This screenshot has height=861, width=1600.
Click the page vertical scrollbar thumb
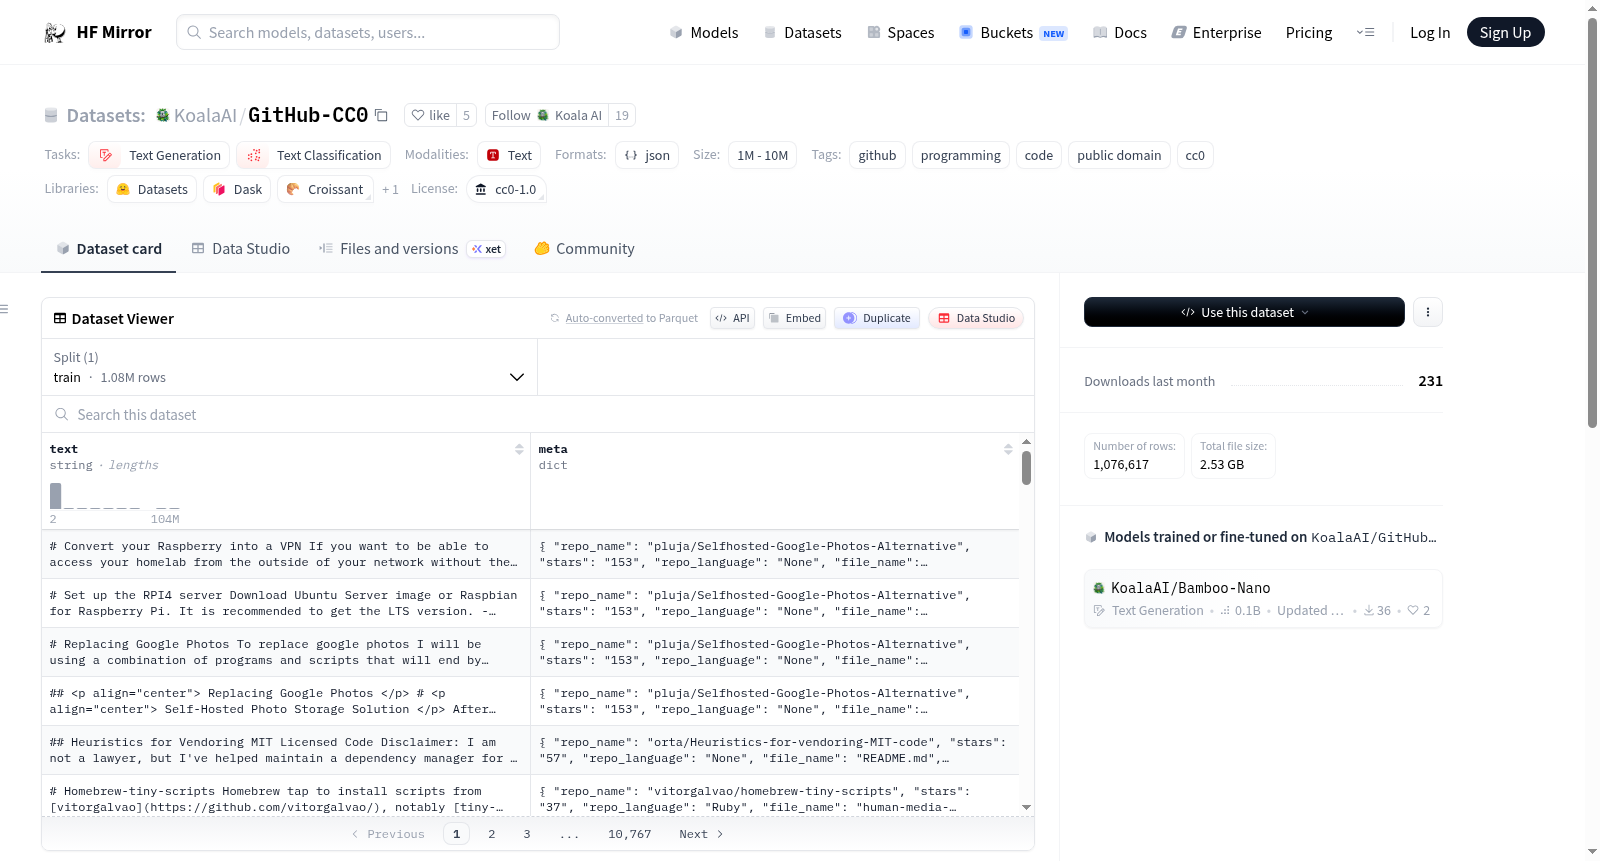[x=1593, y=222]
